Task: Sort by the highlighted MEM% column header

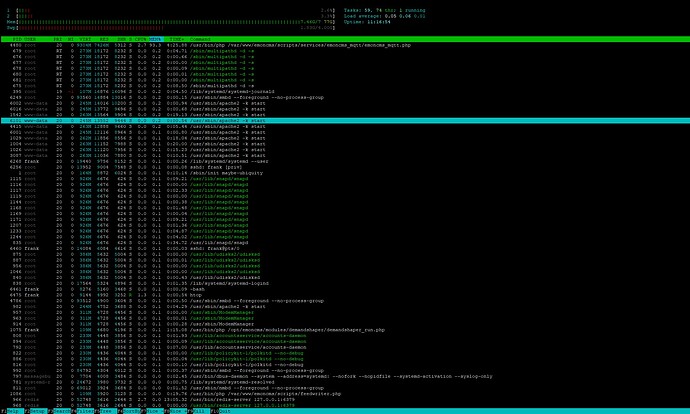Action: [156, 39]
